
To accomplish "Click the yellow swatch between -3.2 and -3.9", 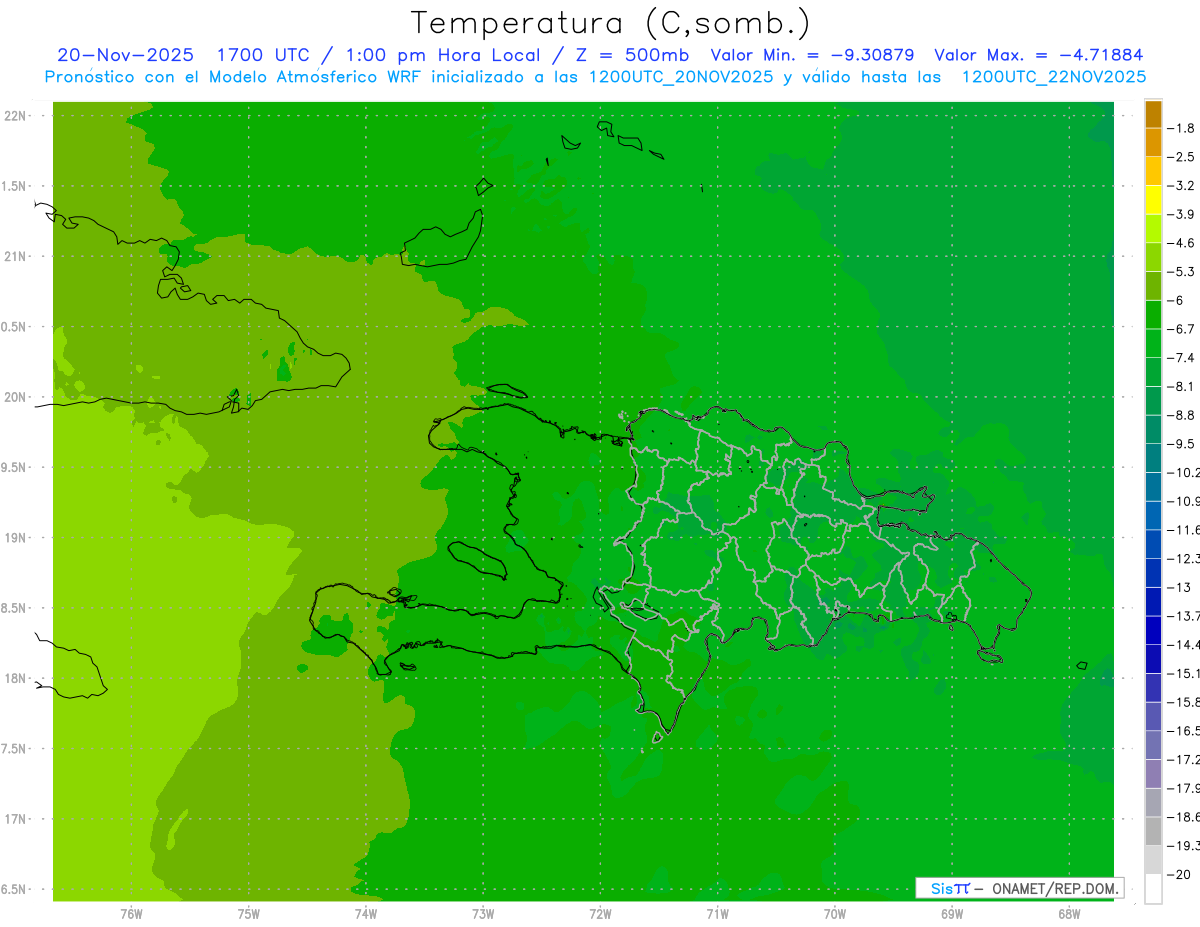I will 1153,200.
